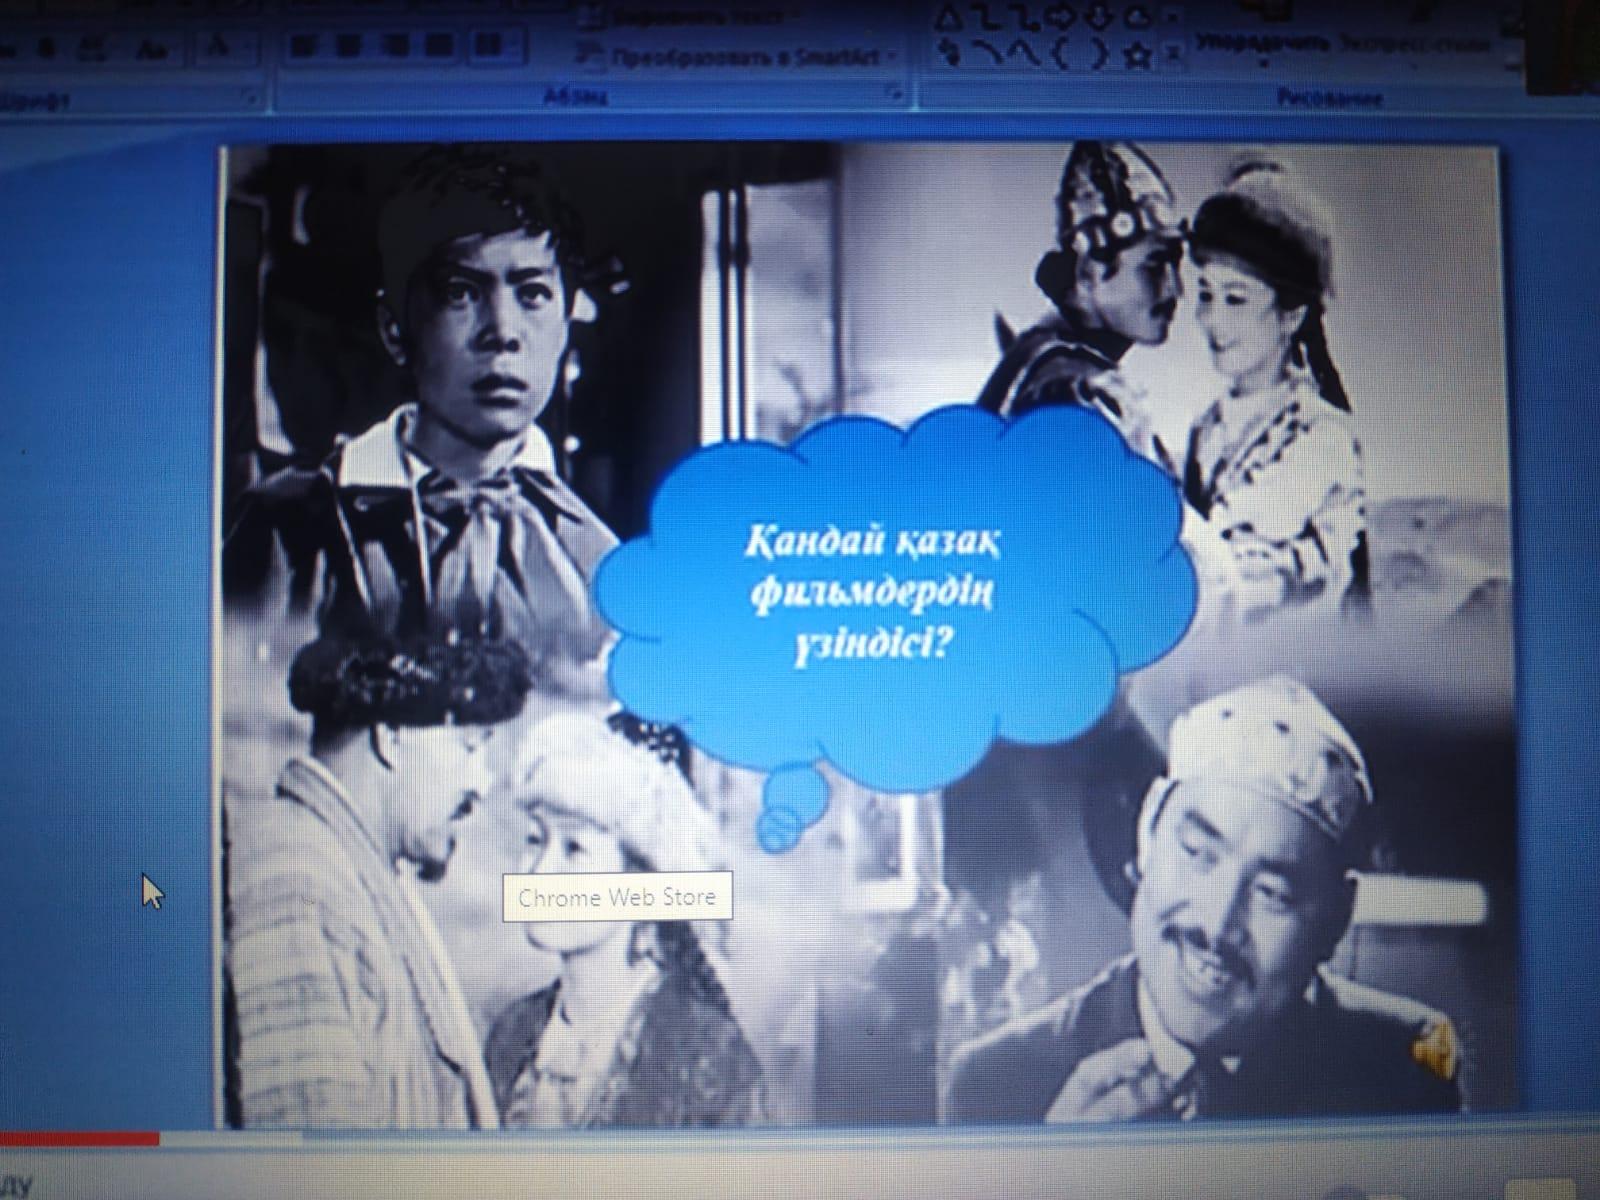Open the 'Упорядочить' arrange menu
1600x1200 pixels.
1262,44
